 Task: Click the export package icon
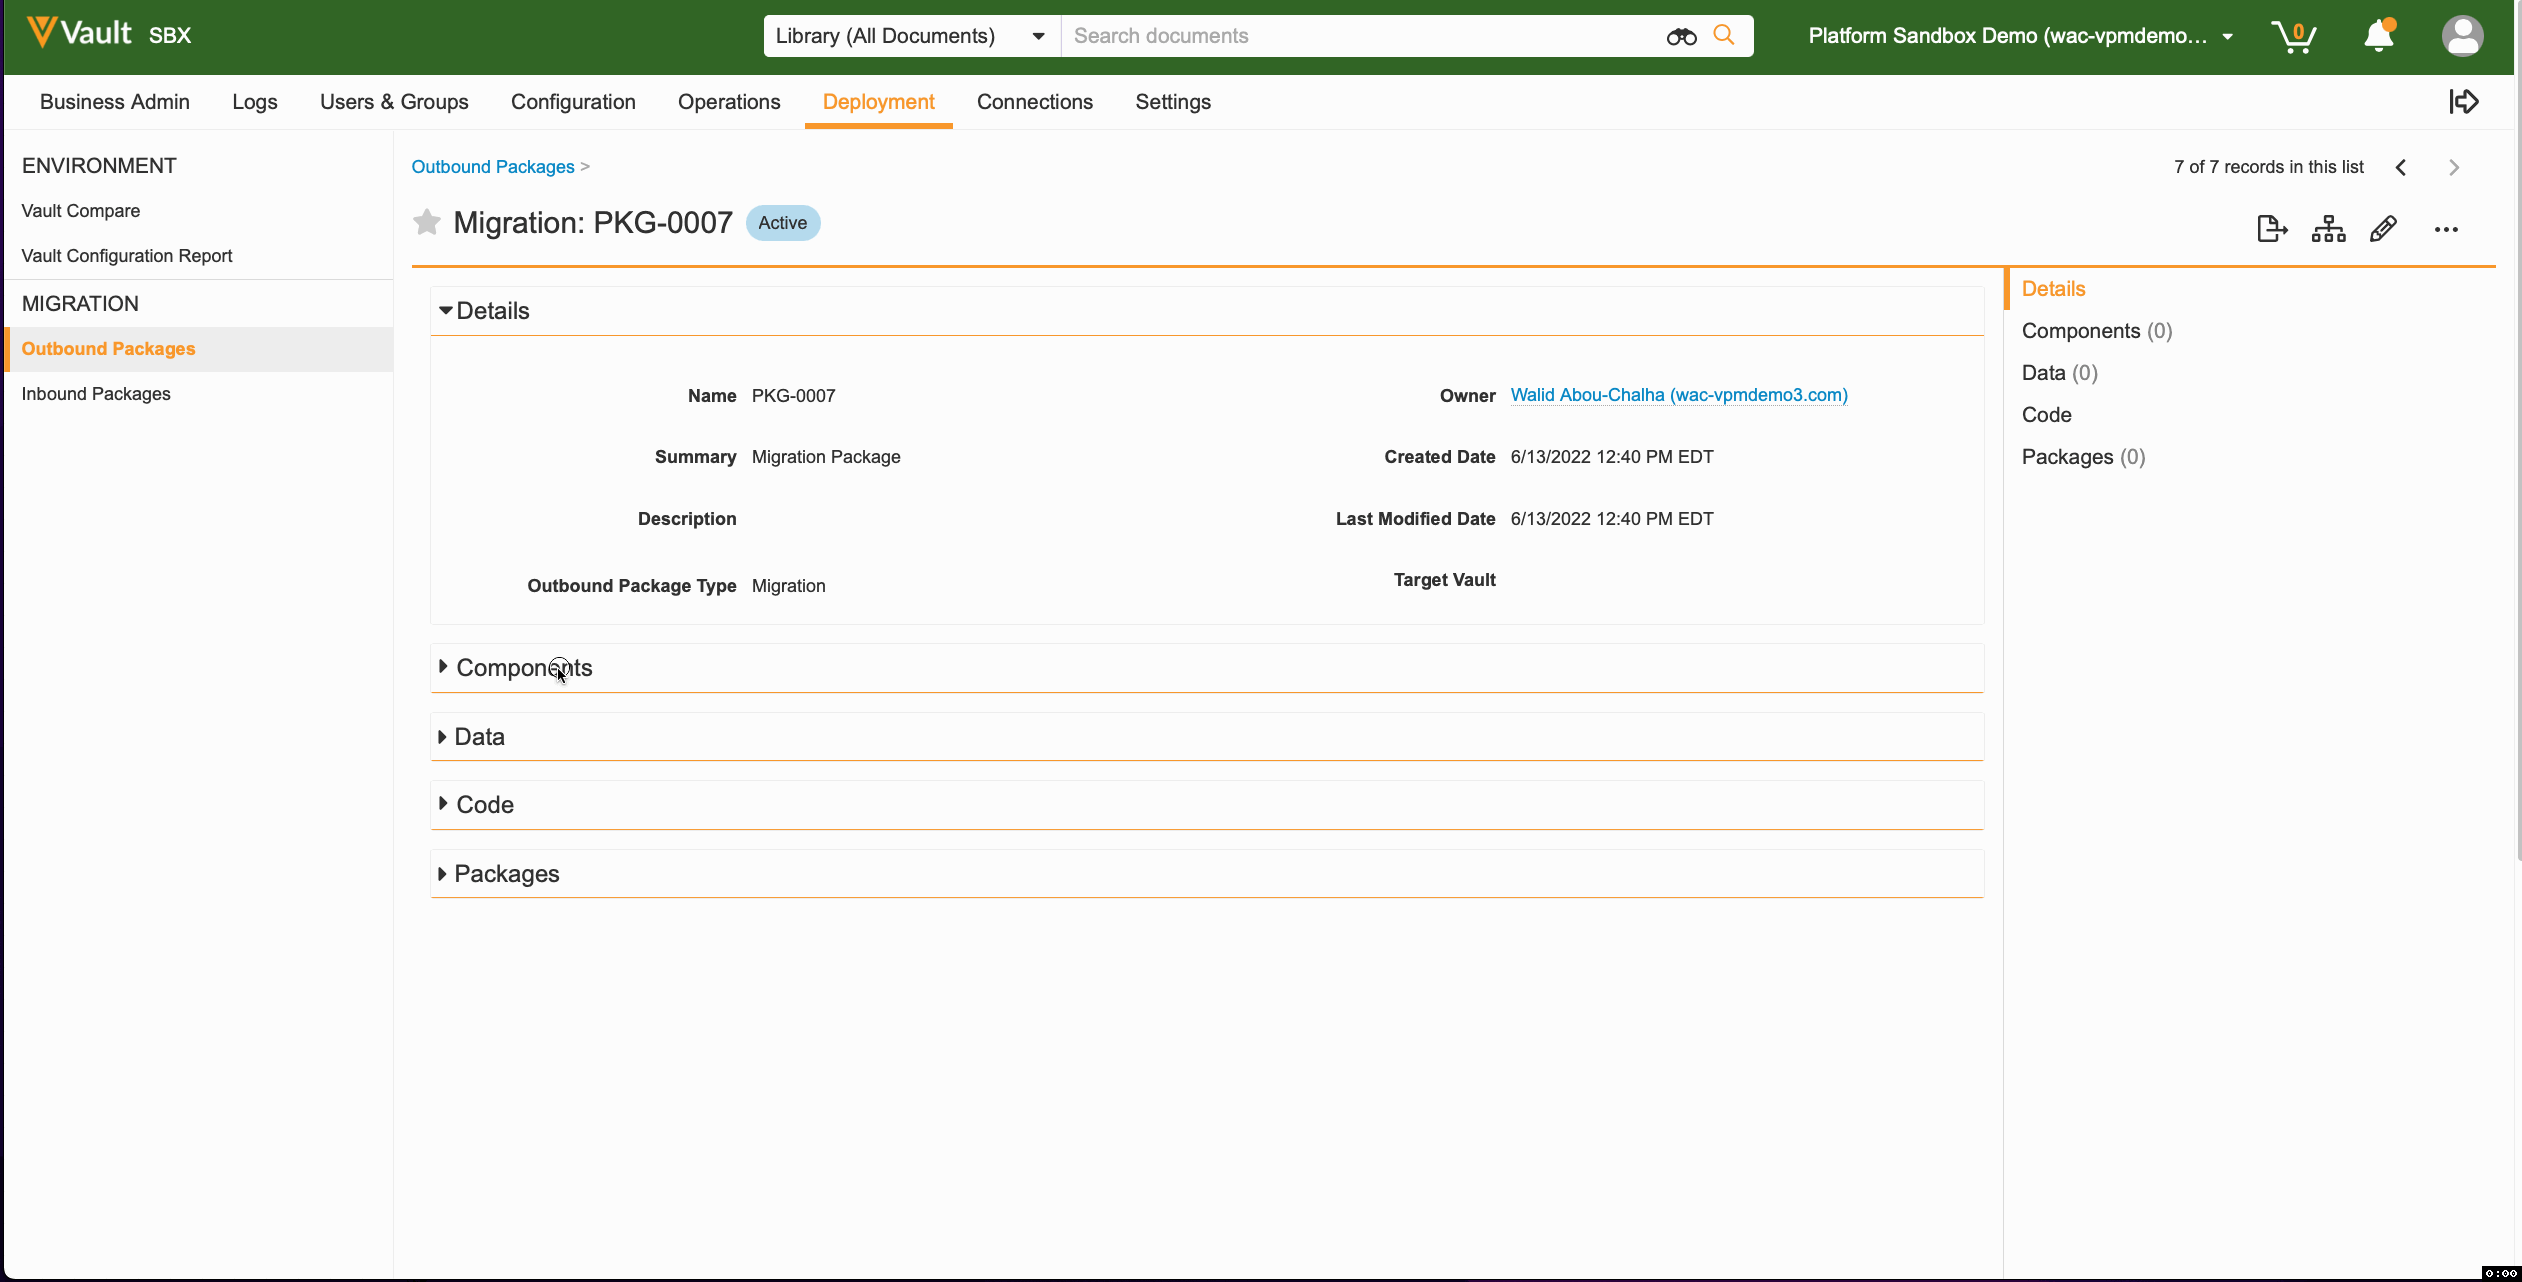click(2271, 229)
